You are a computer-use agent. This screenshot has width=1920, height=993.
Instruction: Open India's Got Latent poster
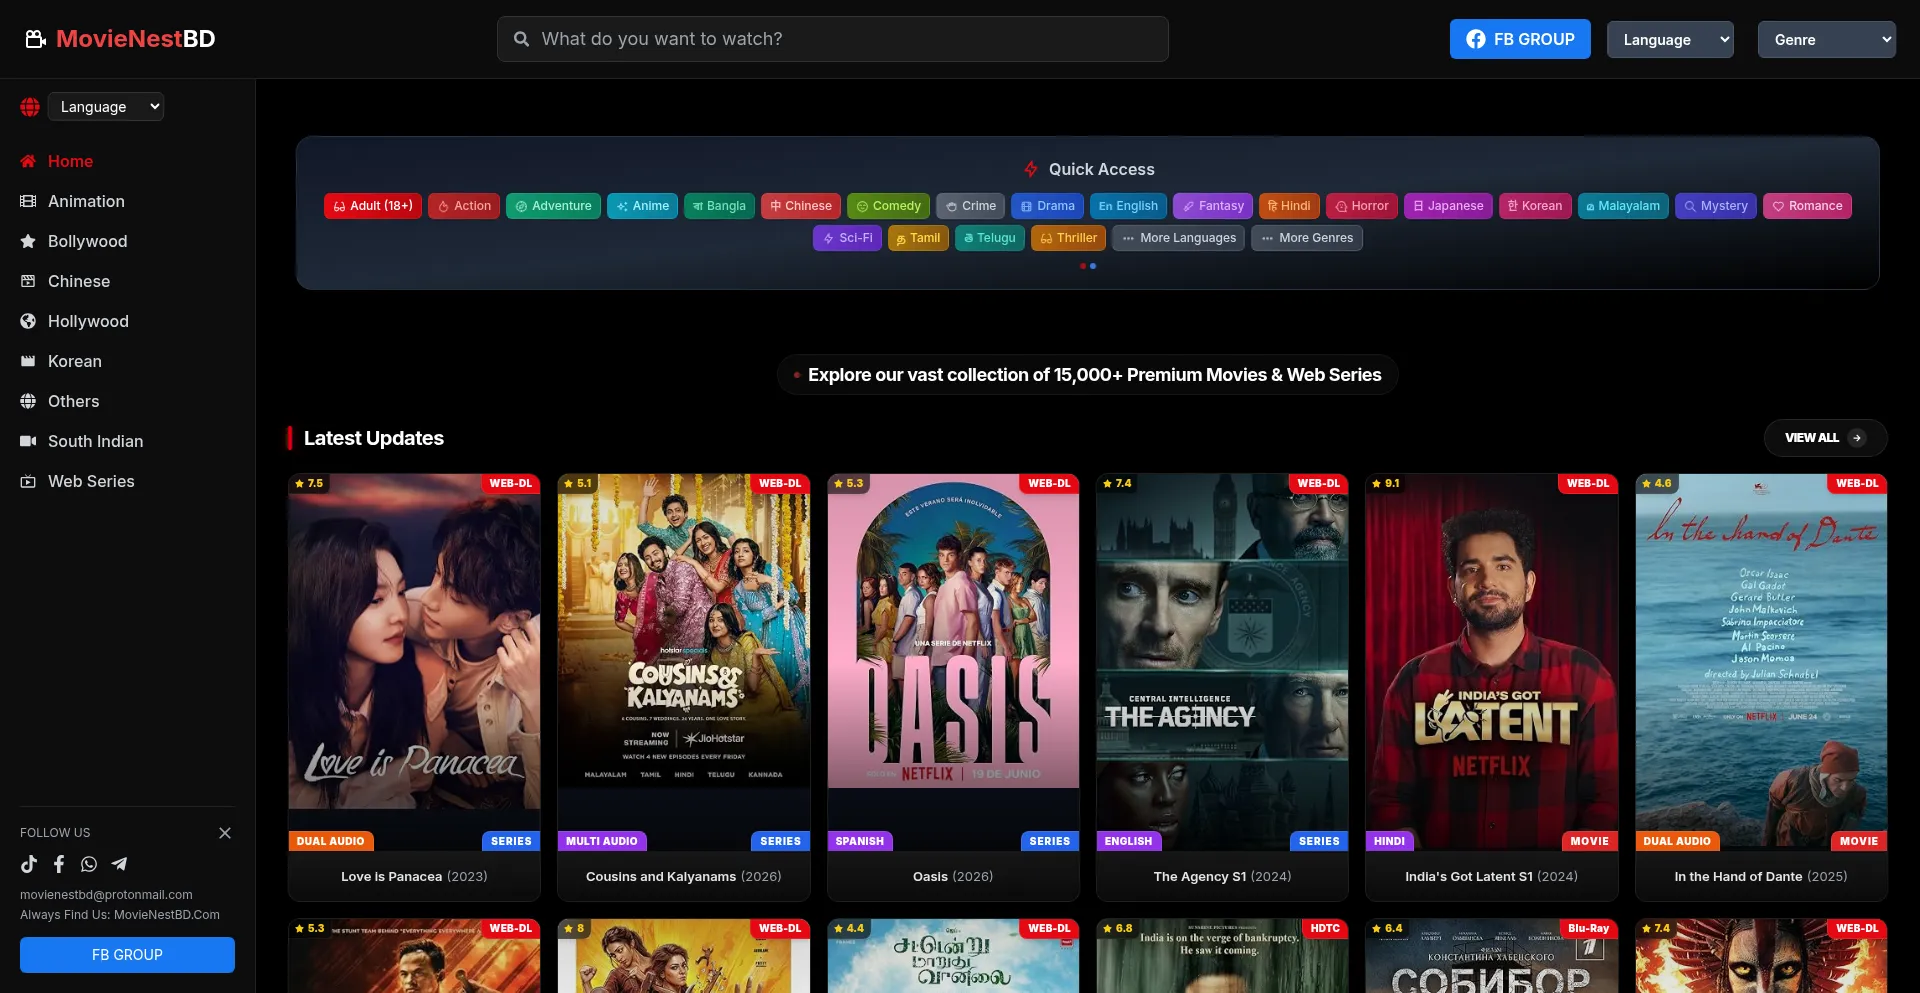(x=1491, y=661)
